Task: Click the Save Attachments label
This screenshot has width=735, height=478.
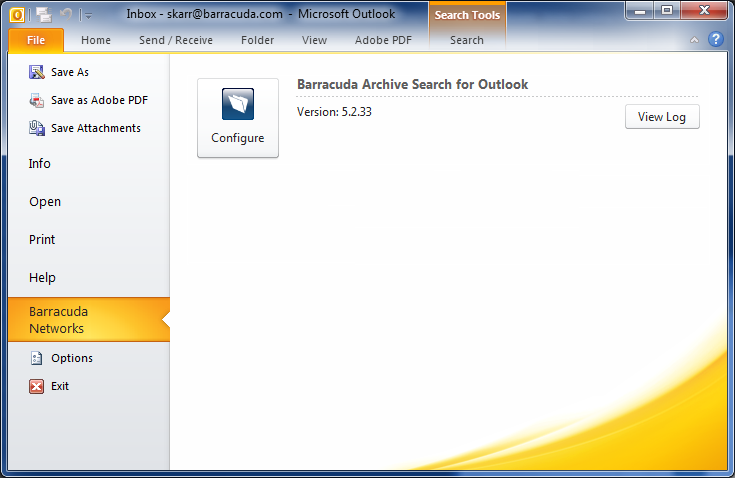Action: click(x=96, y=128)
